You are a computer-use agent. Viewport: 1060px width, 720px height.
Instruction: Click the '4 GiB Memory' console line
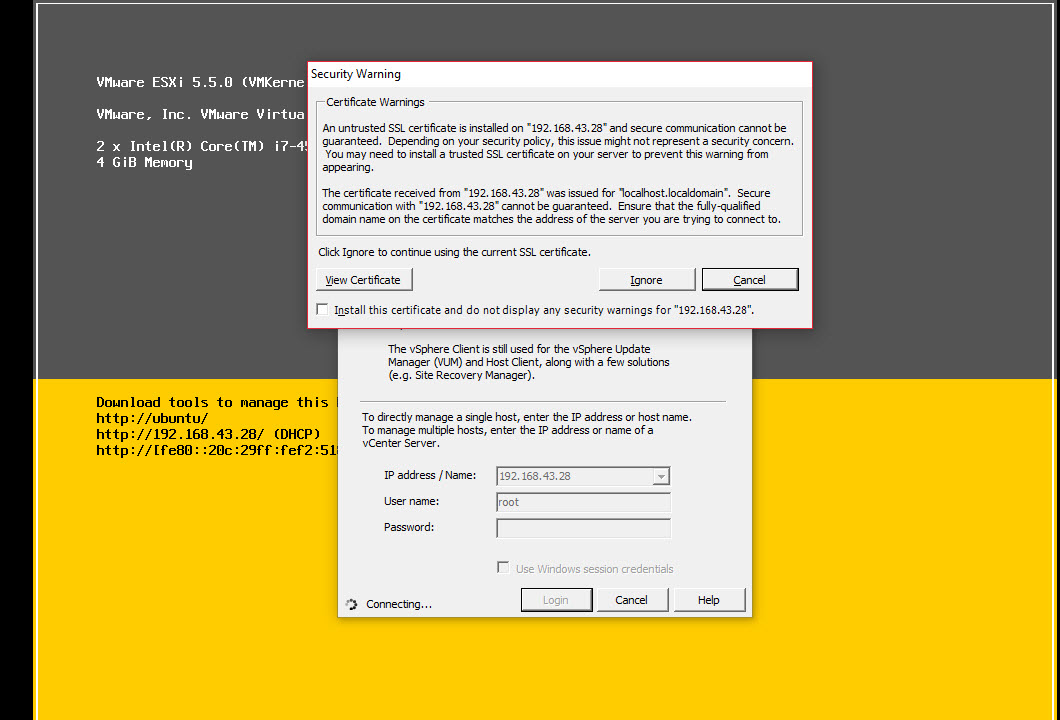coord(145,162)
